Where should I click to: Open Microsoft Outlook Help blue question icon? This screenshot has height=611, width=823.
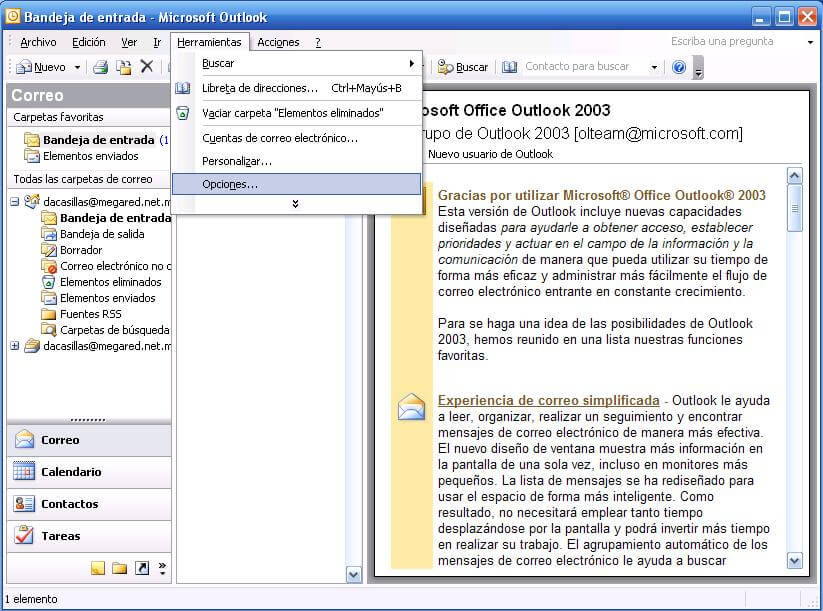pos(679,67)
